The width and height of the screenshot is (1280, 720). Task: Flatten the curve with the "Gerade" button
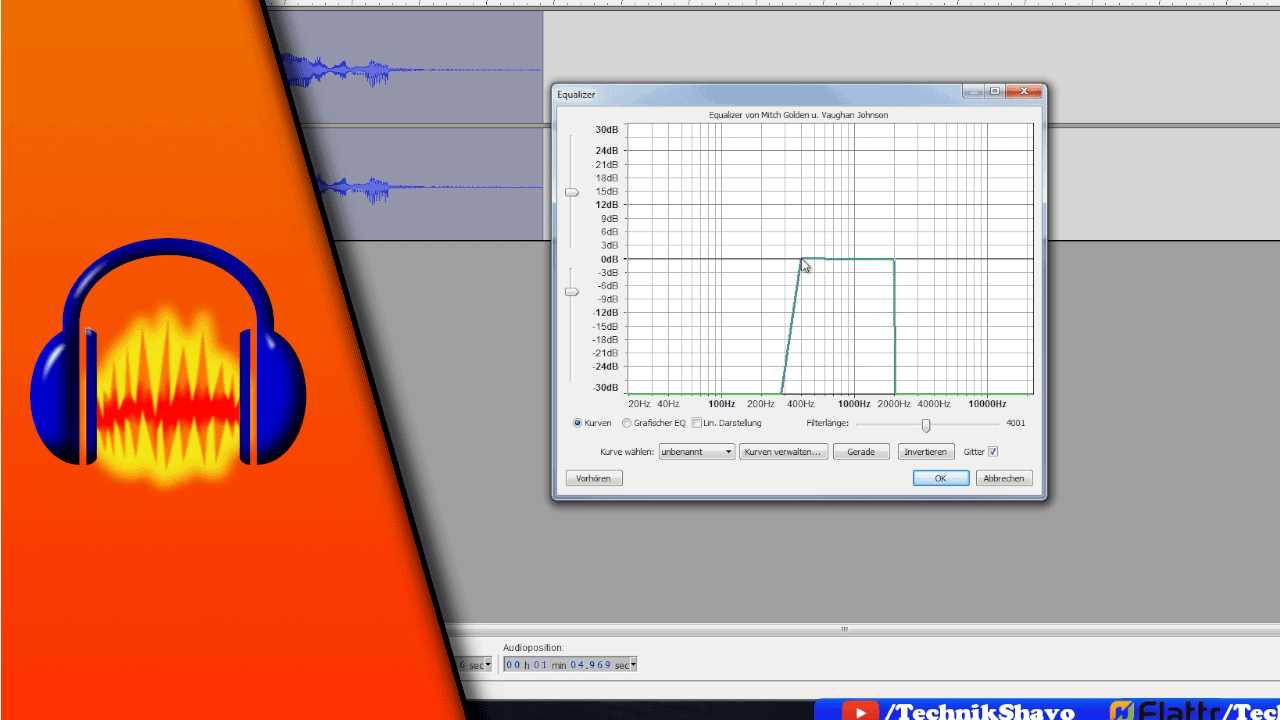pos(861,451)
